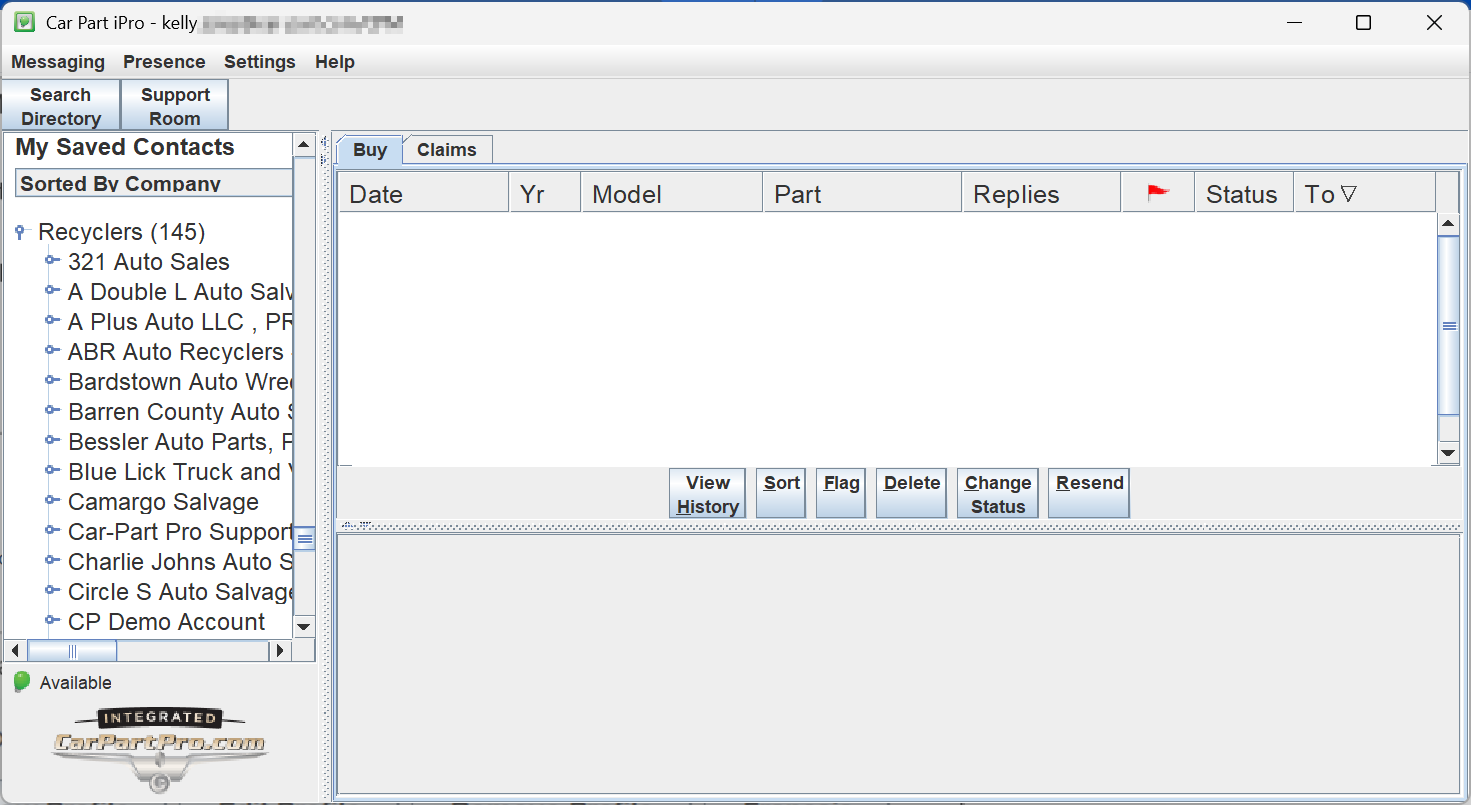Viewport: 1471px width, 805px height.
Task: Select CP Demo Account contact
Action: (166, 622)
